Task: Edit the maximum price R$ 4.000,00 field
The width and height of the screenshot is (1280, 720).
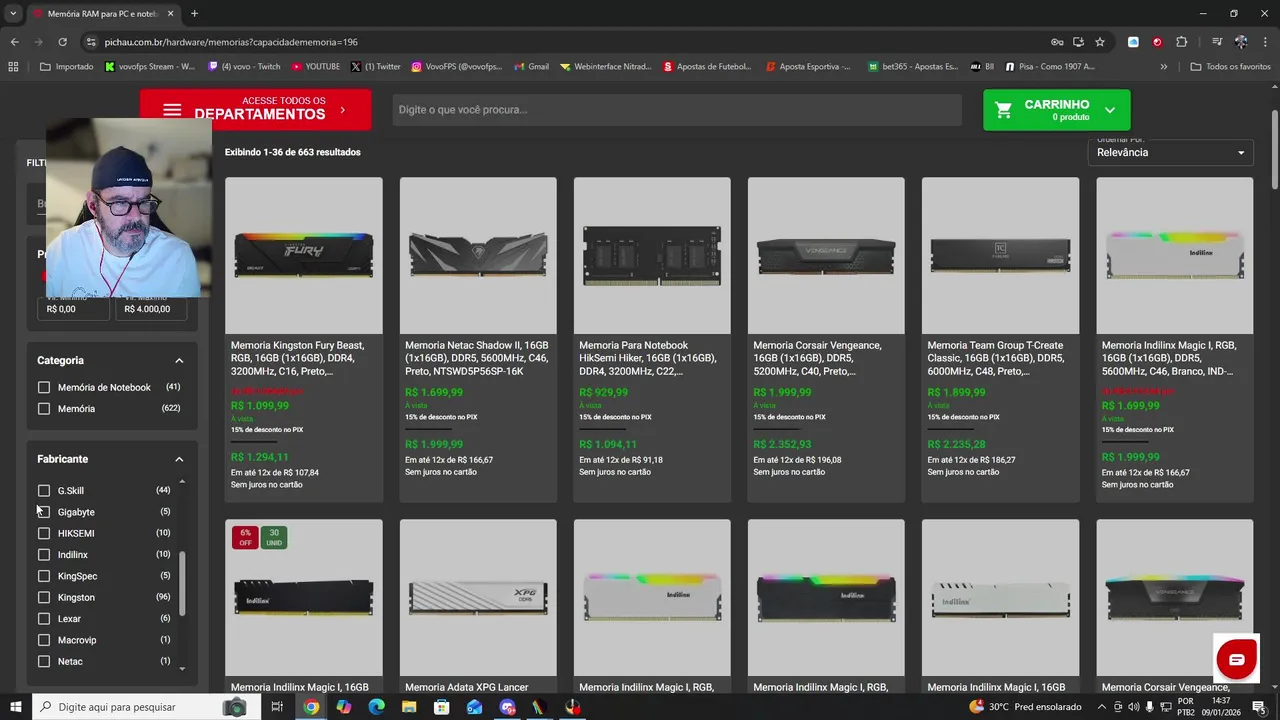Action: tap(151, 309)
